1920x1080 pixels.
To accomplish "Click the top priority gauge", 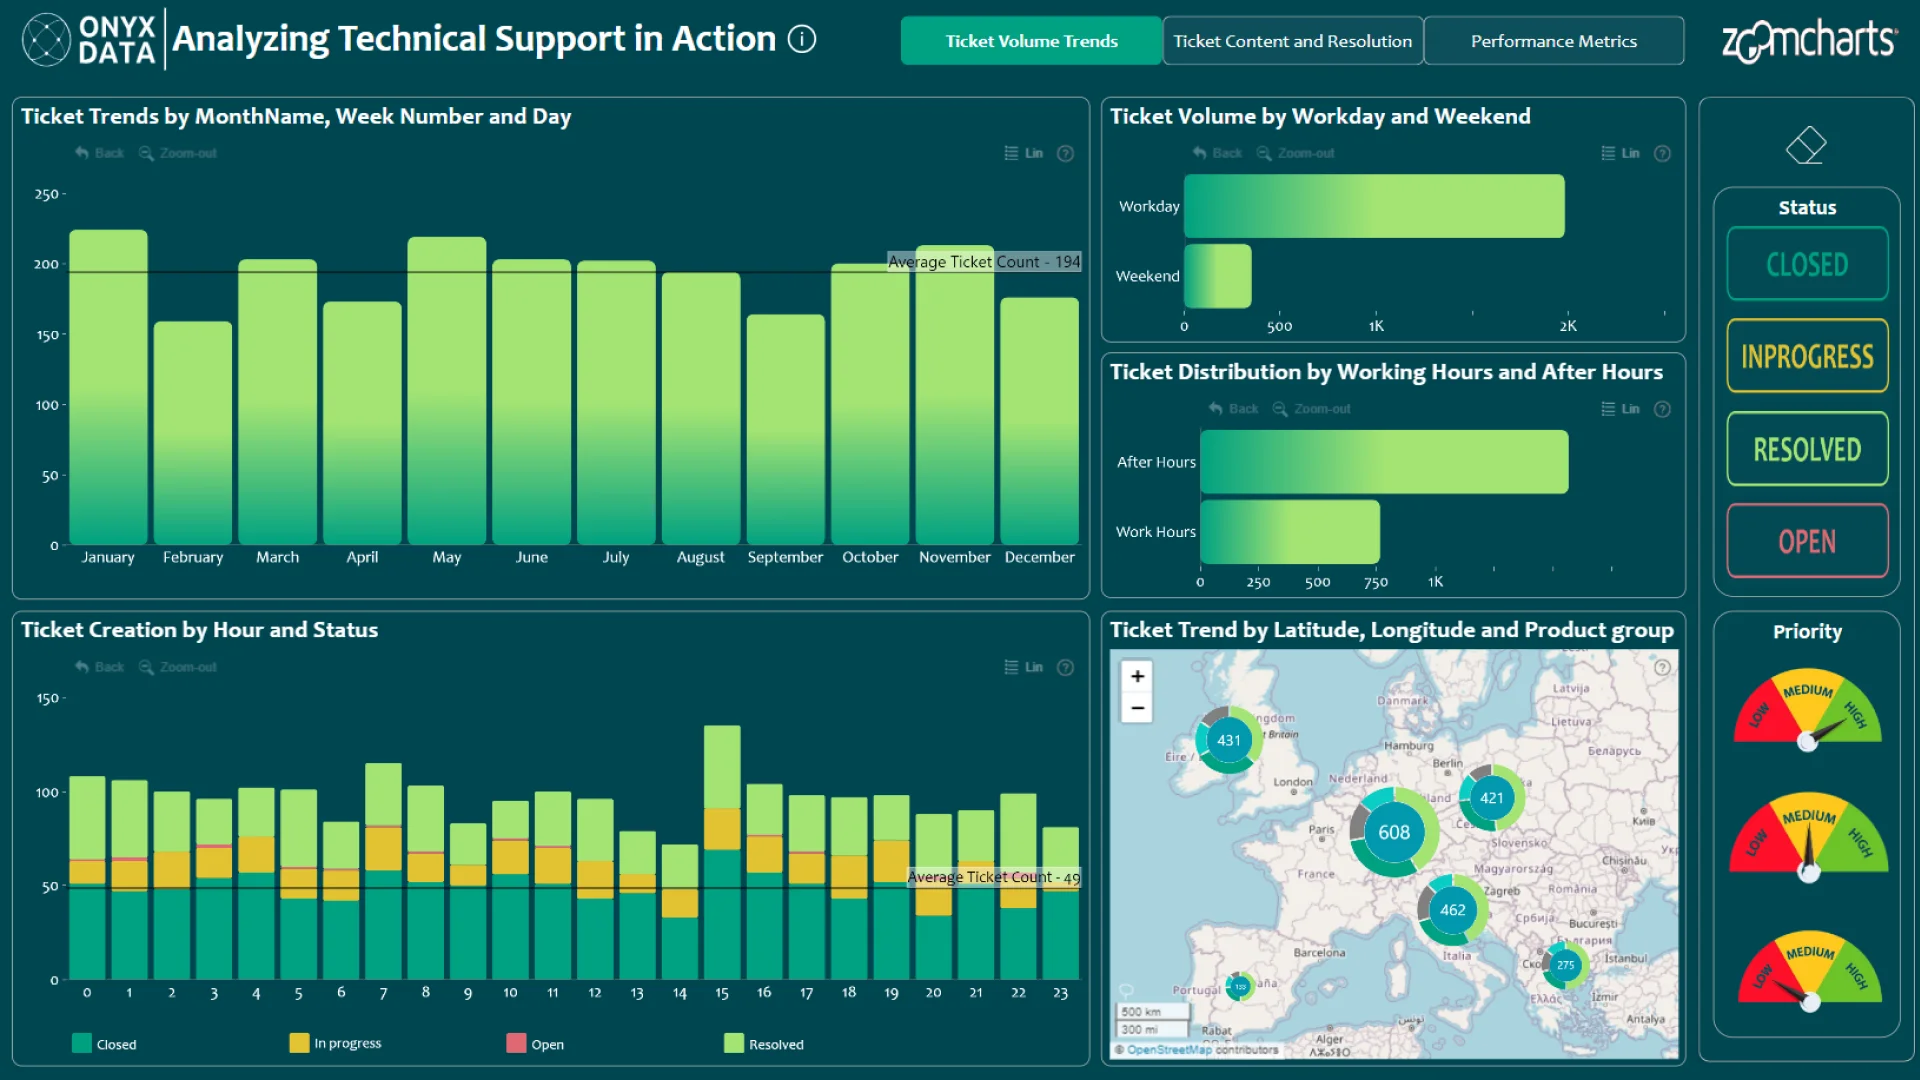I will (1807, 710).
